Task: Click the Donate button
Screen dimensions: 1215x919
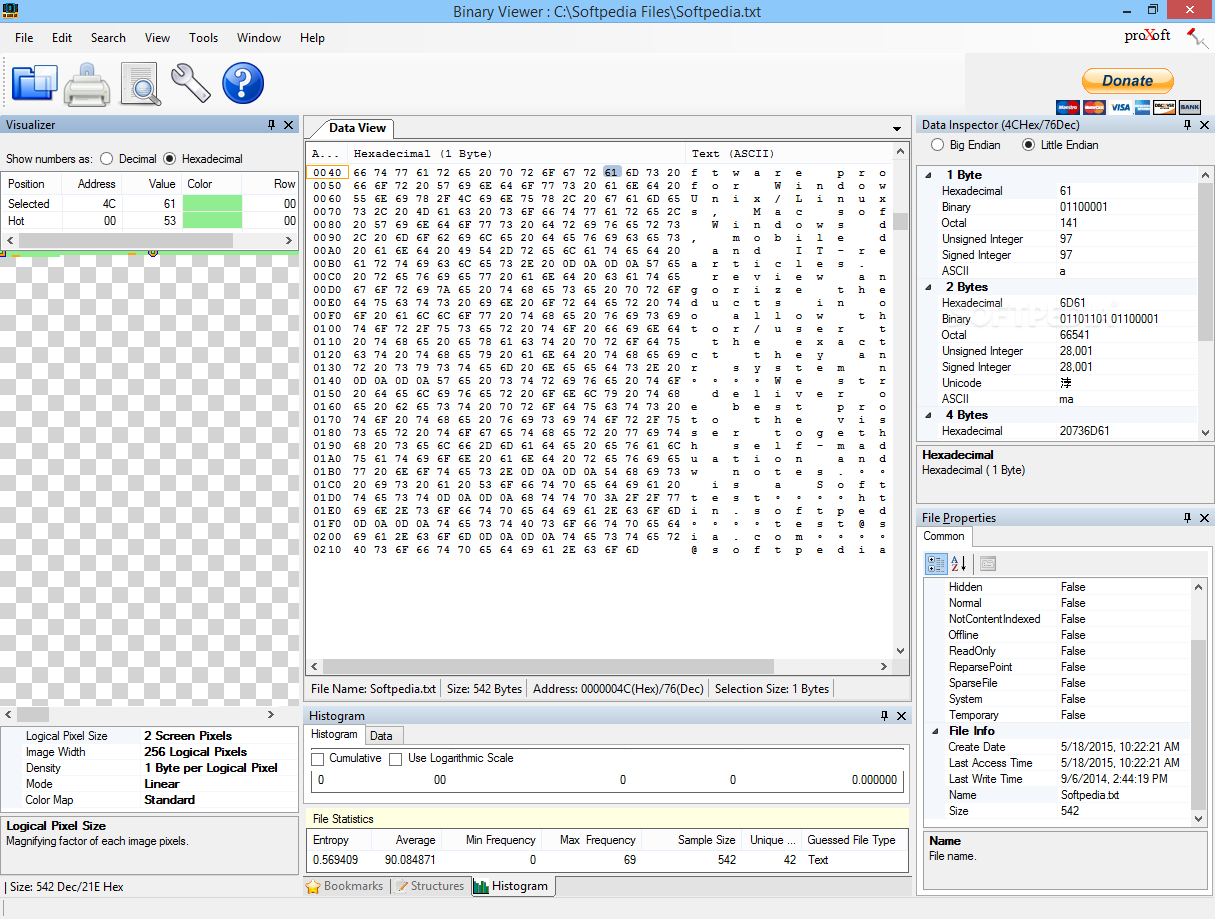Action: pos(1128,81)
